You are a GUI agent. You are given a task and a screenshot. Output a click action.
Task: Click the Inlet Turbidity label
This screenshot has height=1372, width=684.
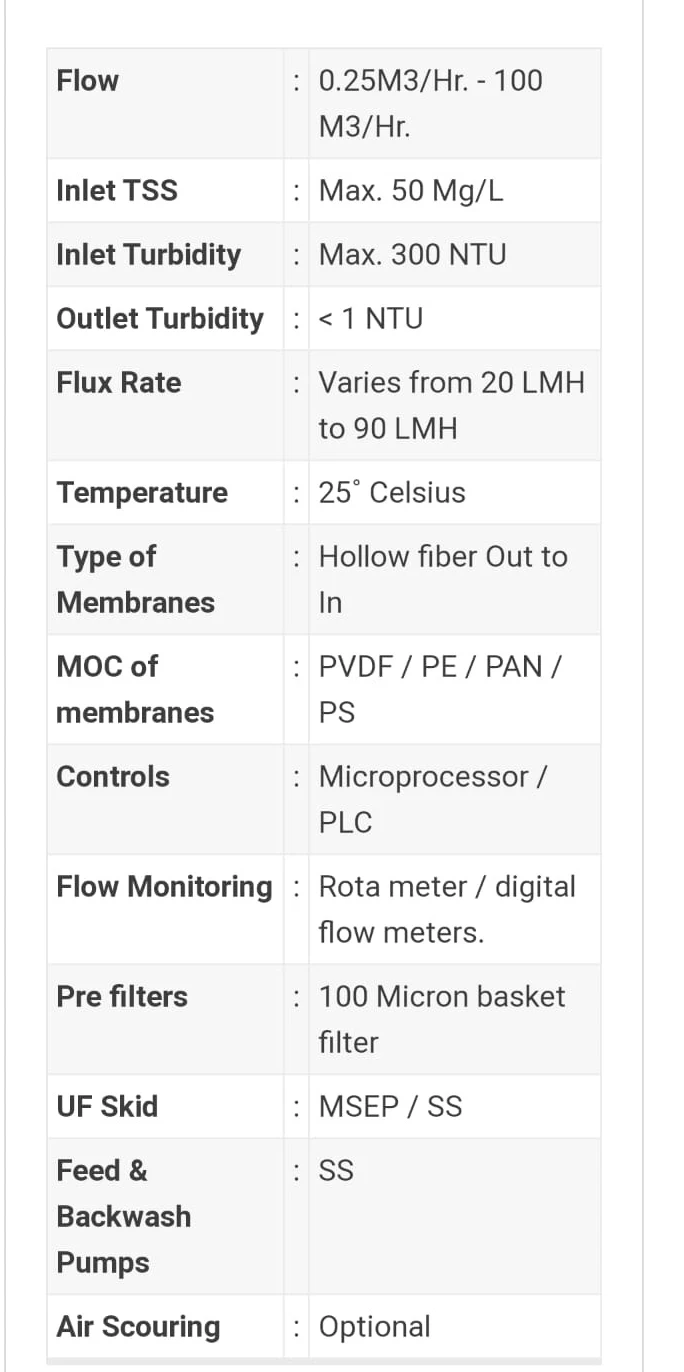(x=149, y=254)
